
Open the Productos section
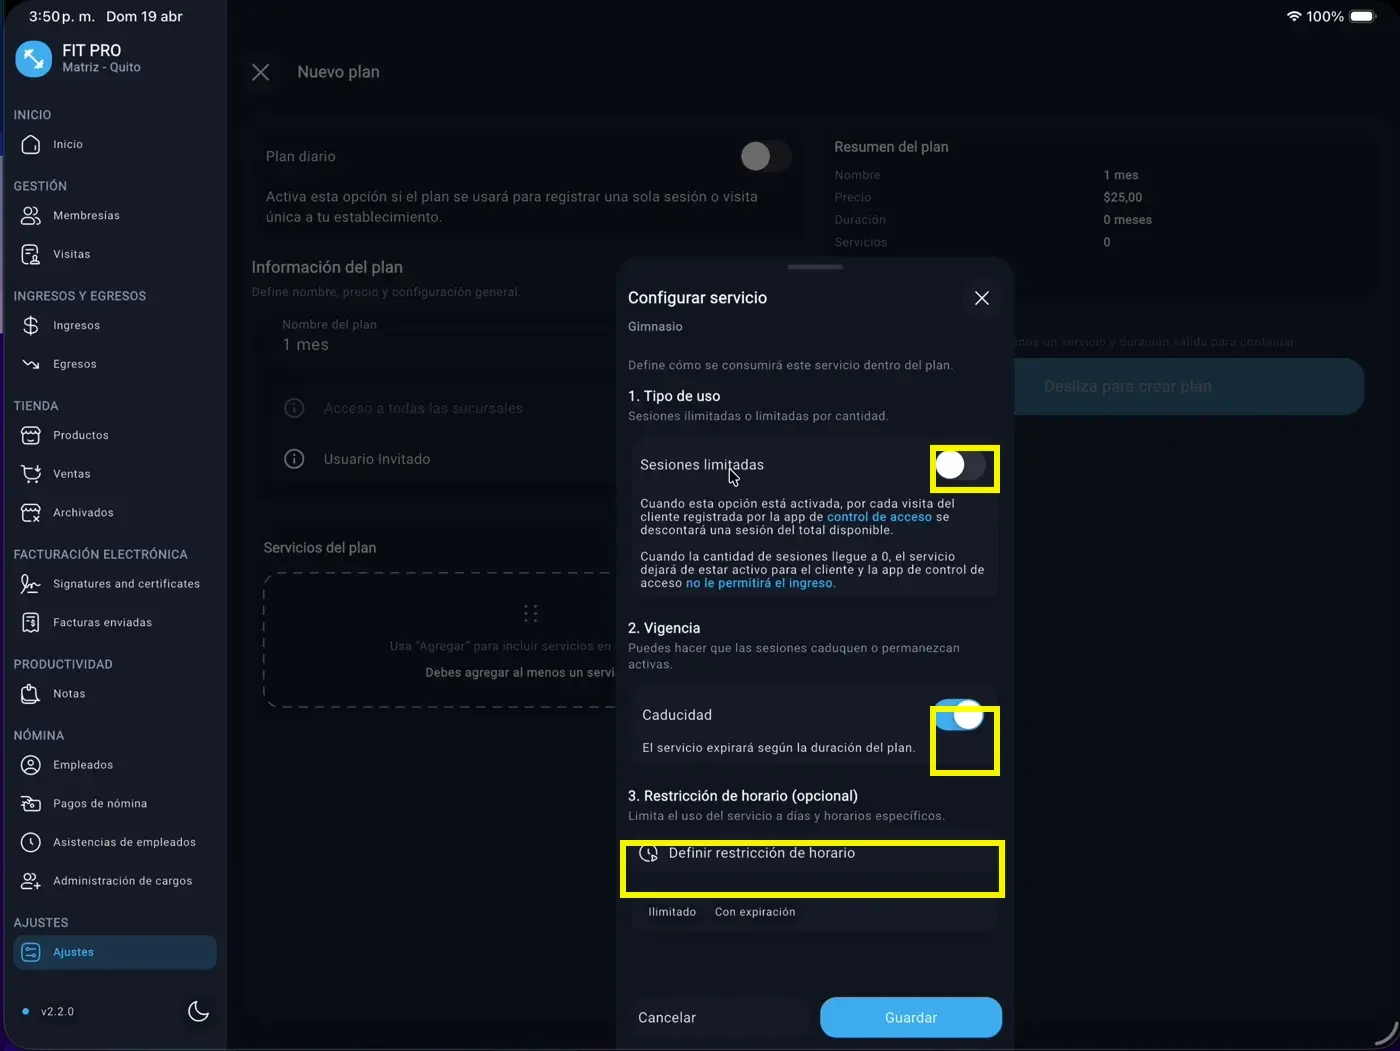80,435
